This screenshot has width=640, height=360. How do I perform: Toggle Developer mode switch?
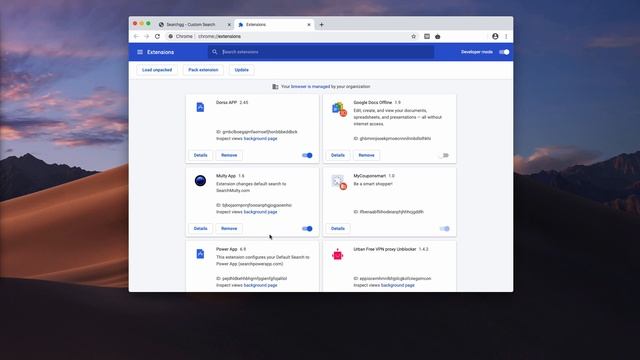(x=504, y=52)
